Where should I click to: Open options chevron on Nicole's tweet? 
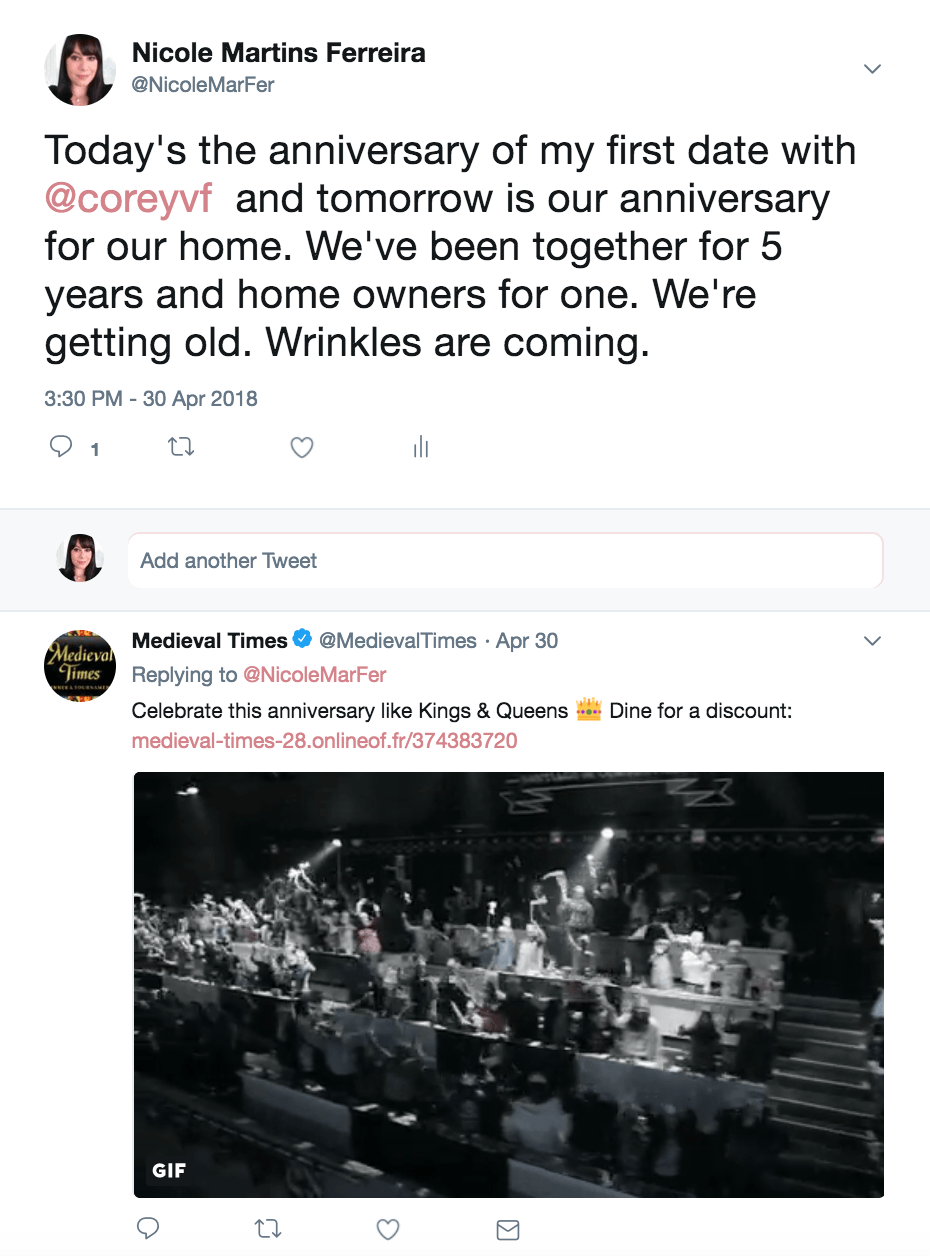point(872,69)
